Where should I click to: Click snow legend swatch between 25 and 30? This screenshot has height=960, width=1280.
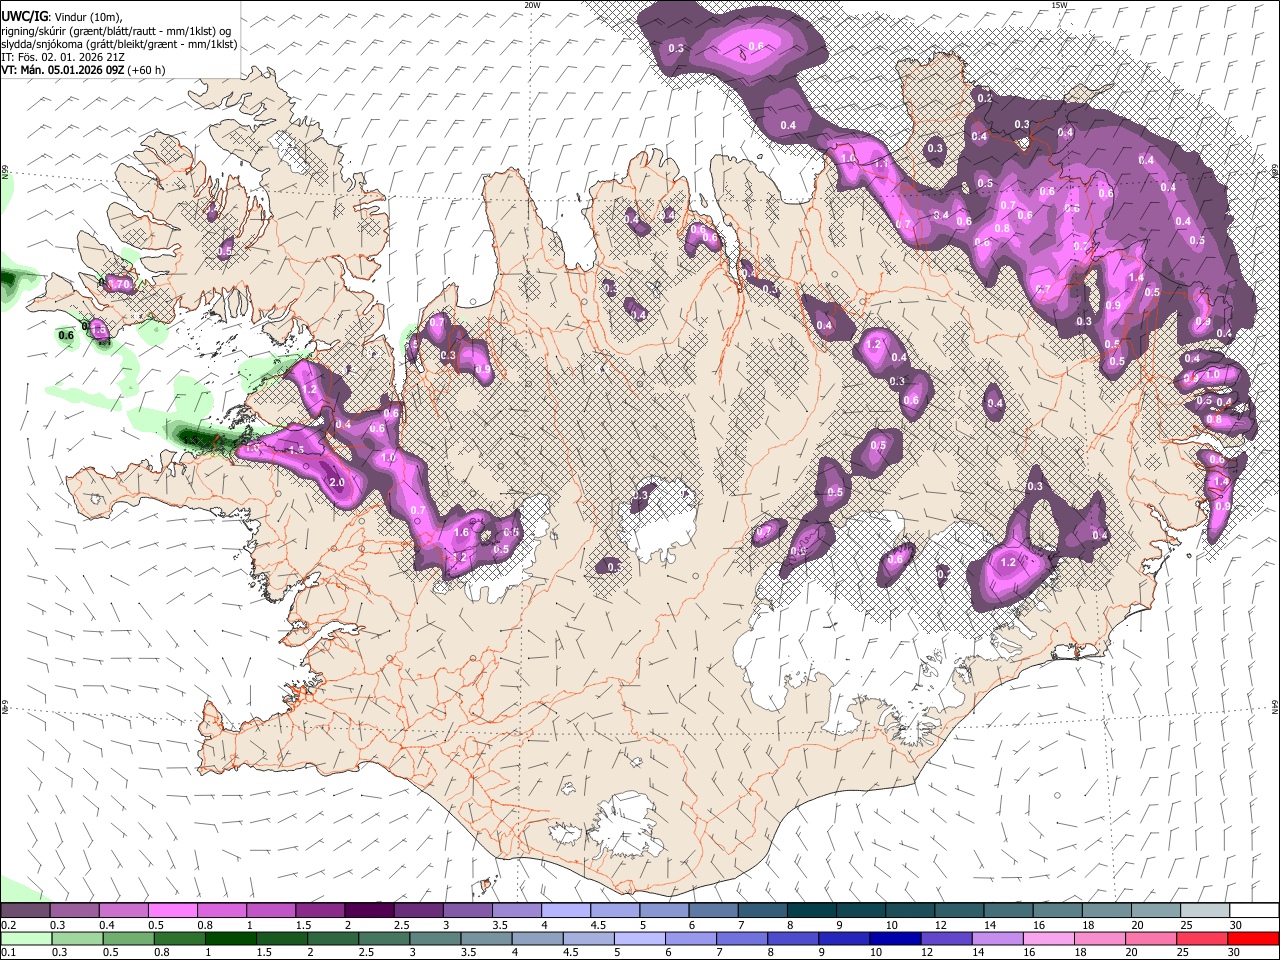click(1205, 910)
